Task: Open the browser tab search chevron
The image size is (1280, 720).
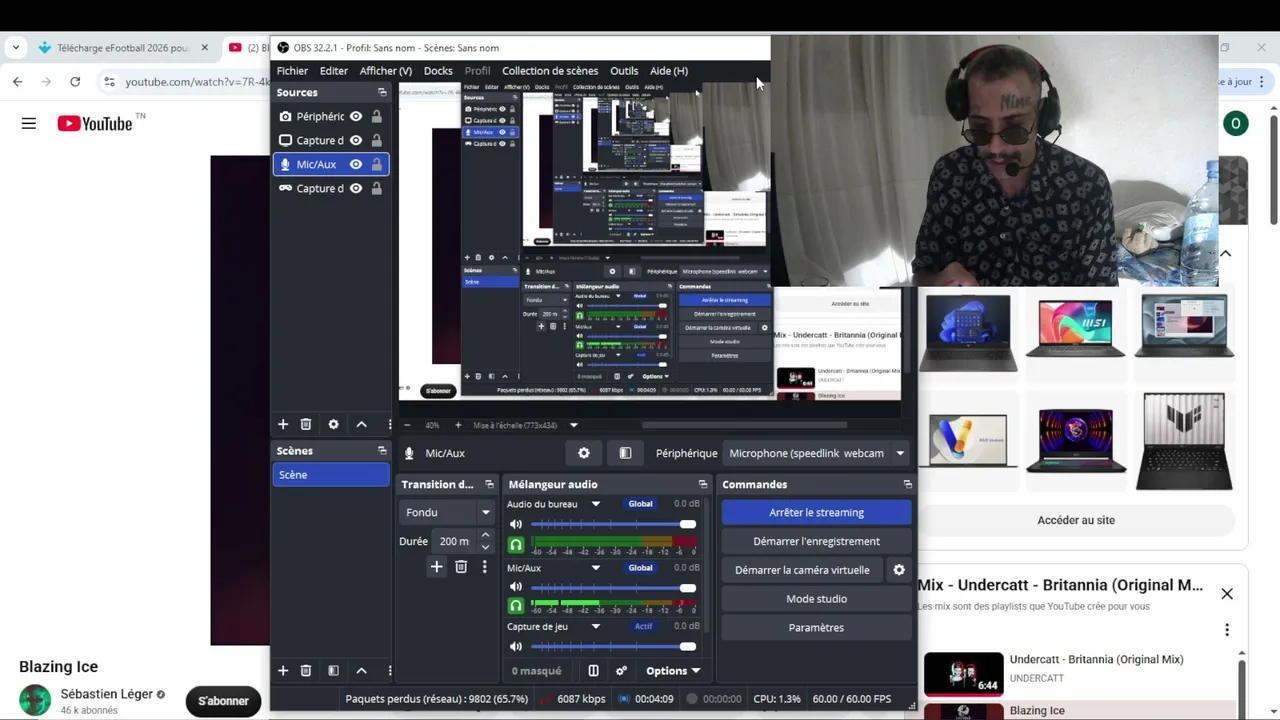Action: tap(16, 47)
